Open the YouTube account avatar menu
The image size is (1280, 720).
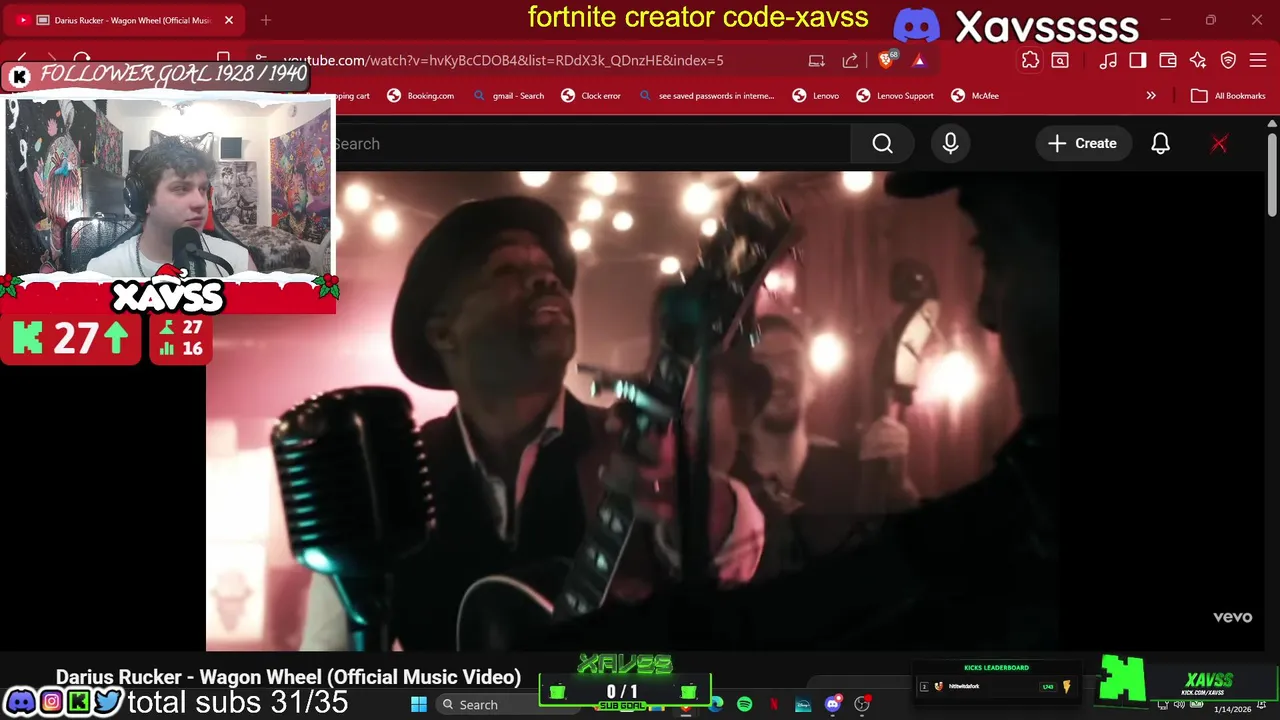click(1219, 144)
